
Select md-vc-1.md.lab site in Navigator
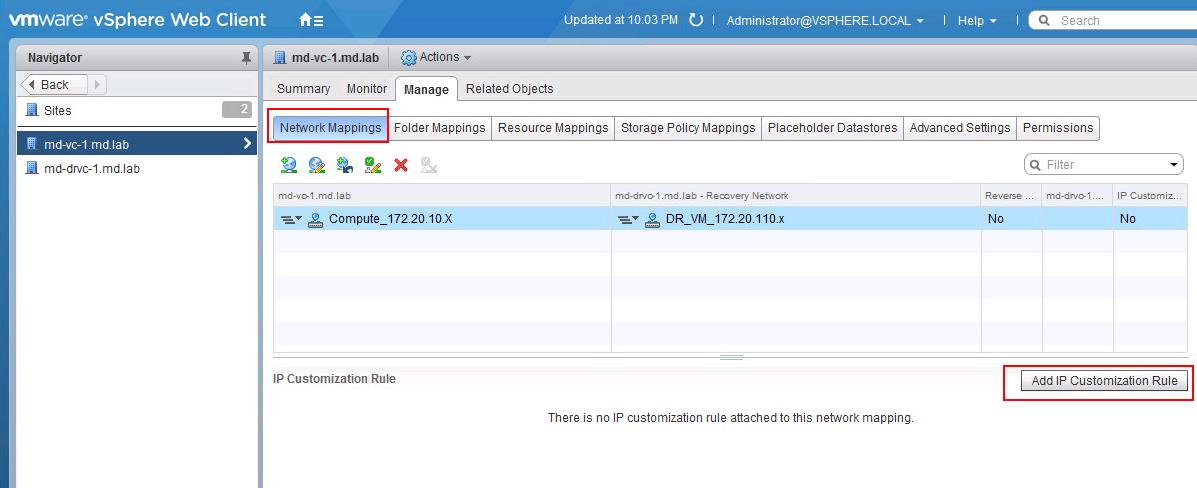point(137,143)
